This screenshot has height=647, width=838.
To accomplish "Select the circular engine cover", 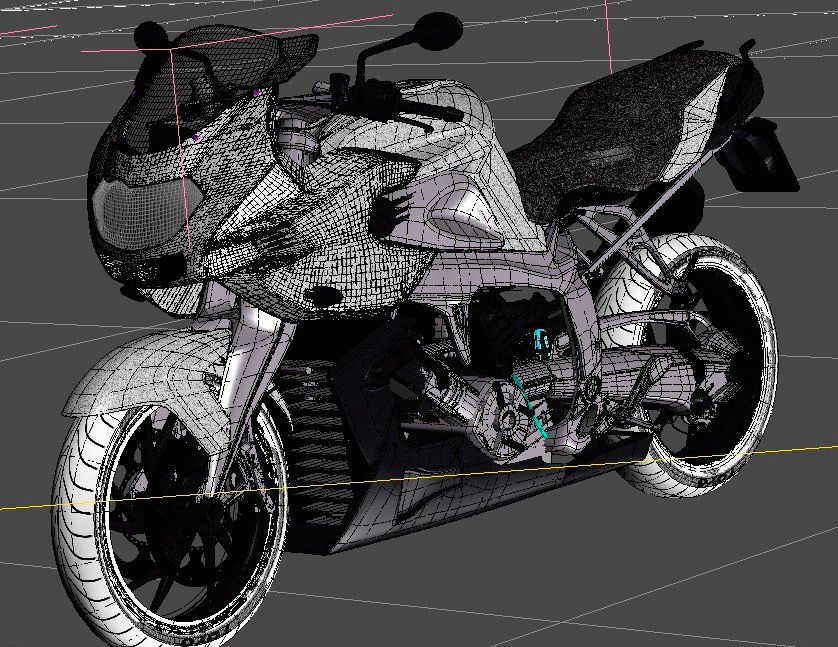I will click(503, 421).
